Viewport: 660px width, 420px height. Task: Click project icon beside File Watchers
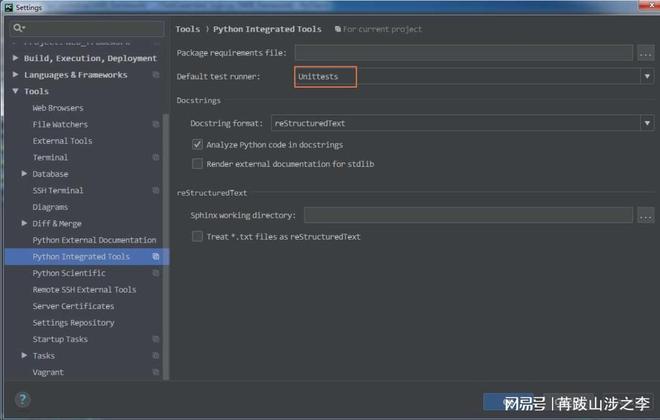pyautogui.click(x=156, y=124)
